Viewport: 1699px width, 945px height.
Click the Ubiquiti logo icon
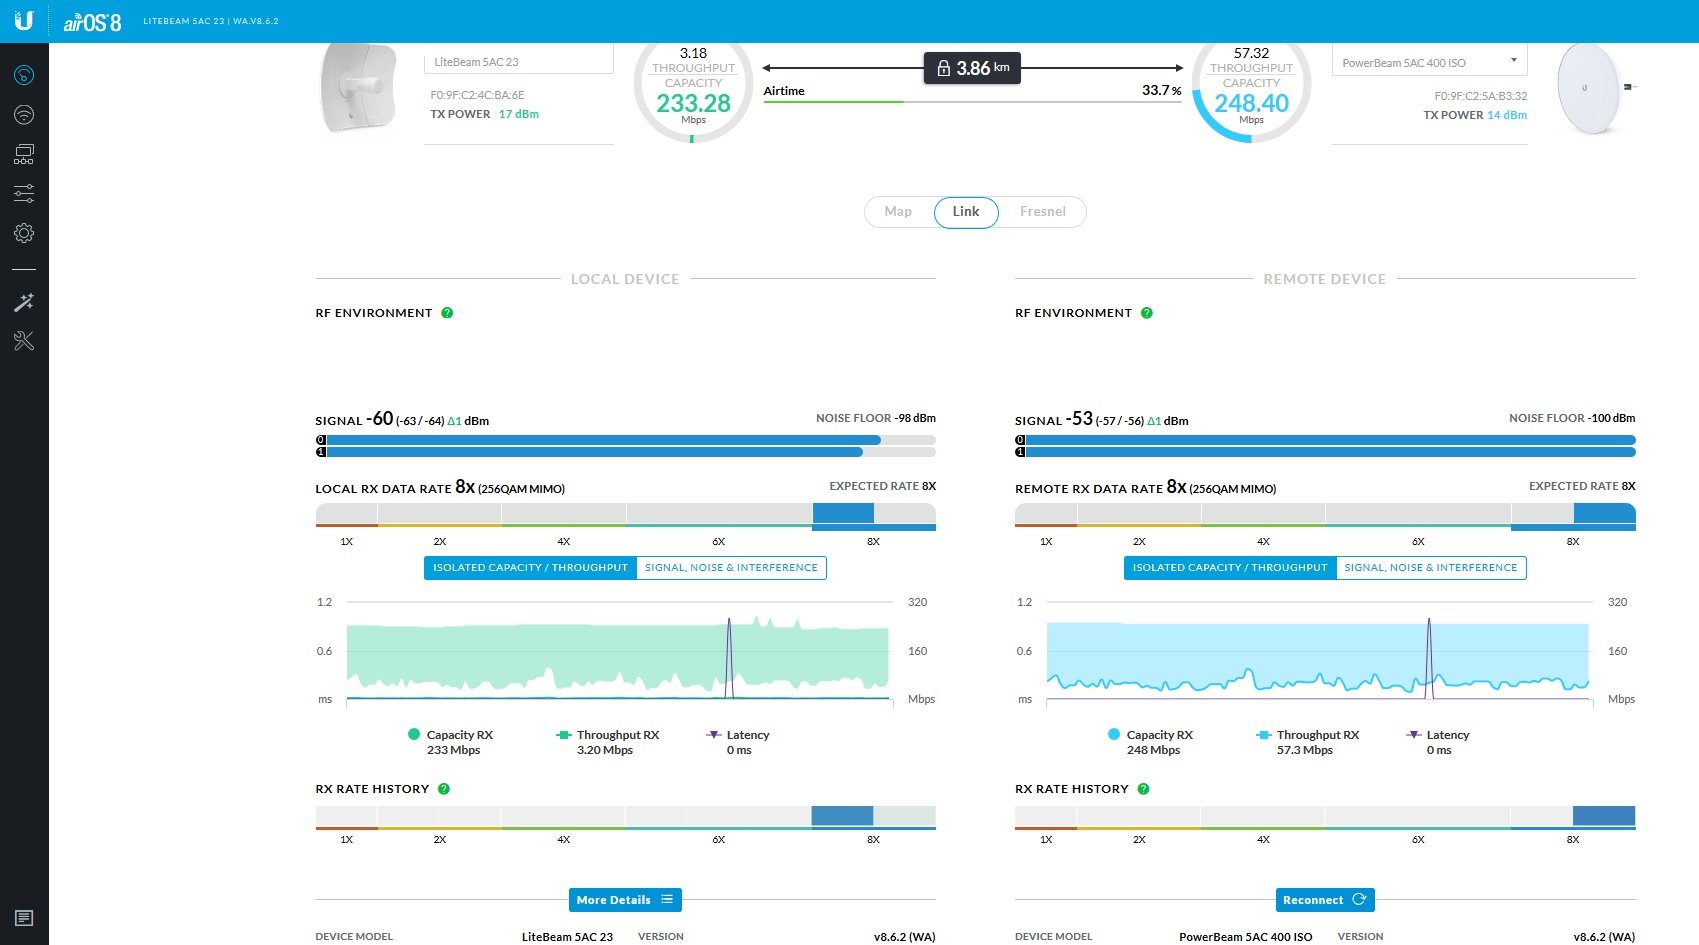click(x=24, y=20)
